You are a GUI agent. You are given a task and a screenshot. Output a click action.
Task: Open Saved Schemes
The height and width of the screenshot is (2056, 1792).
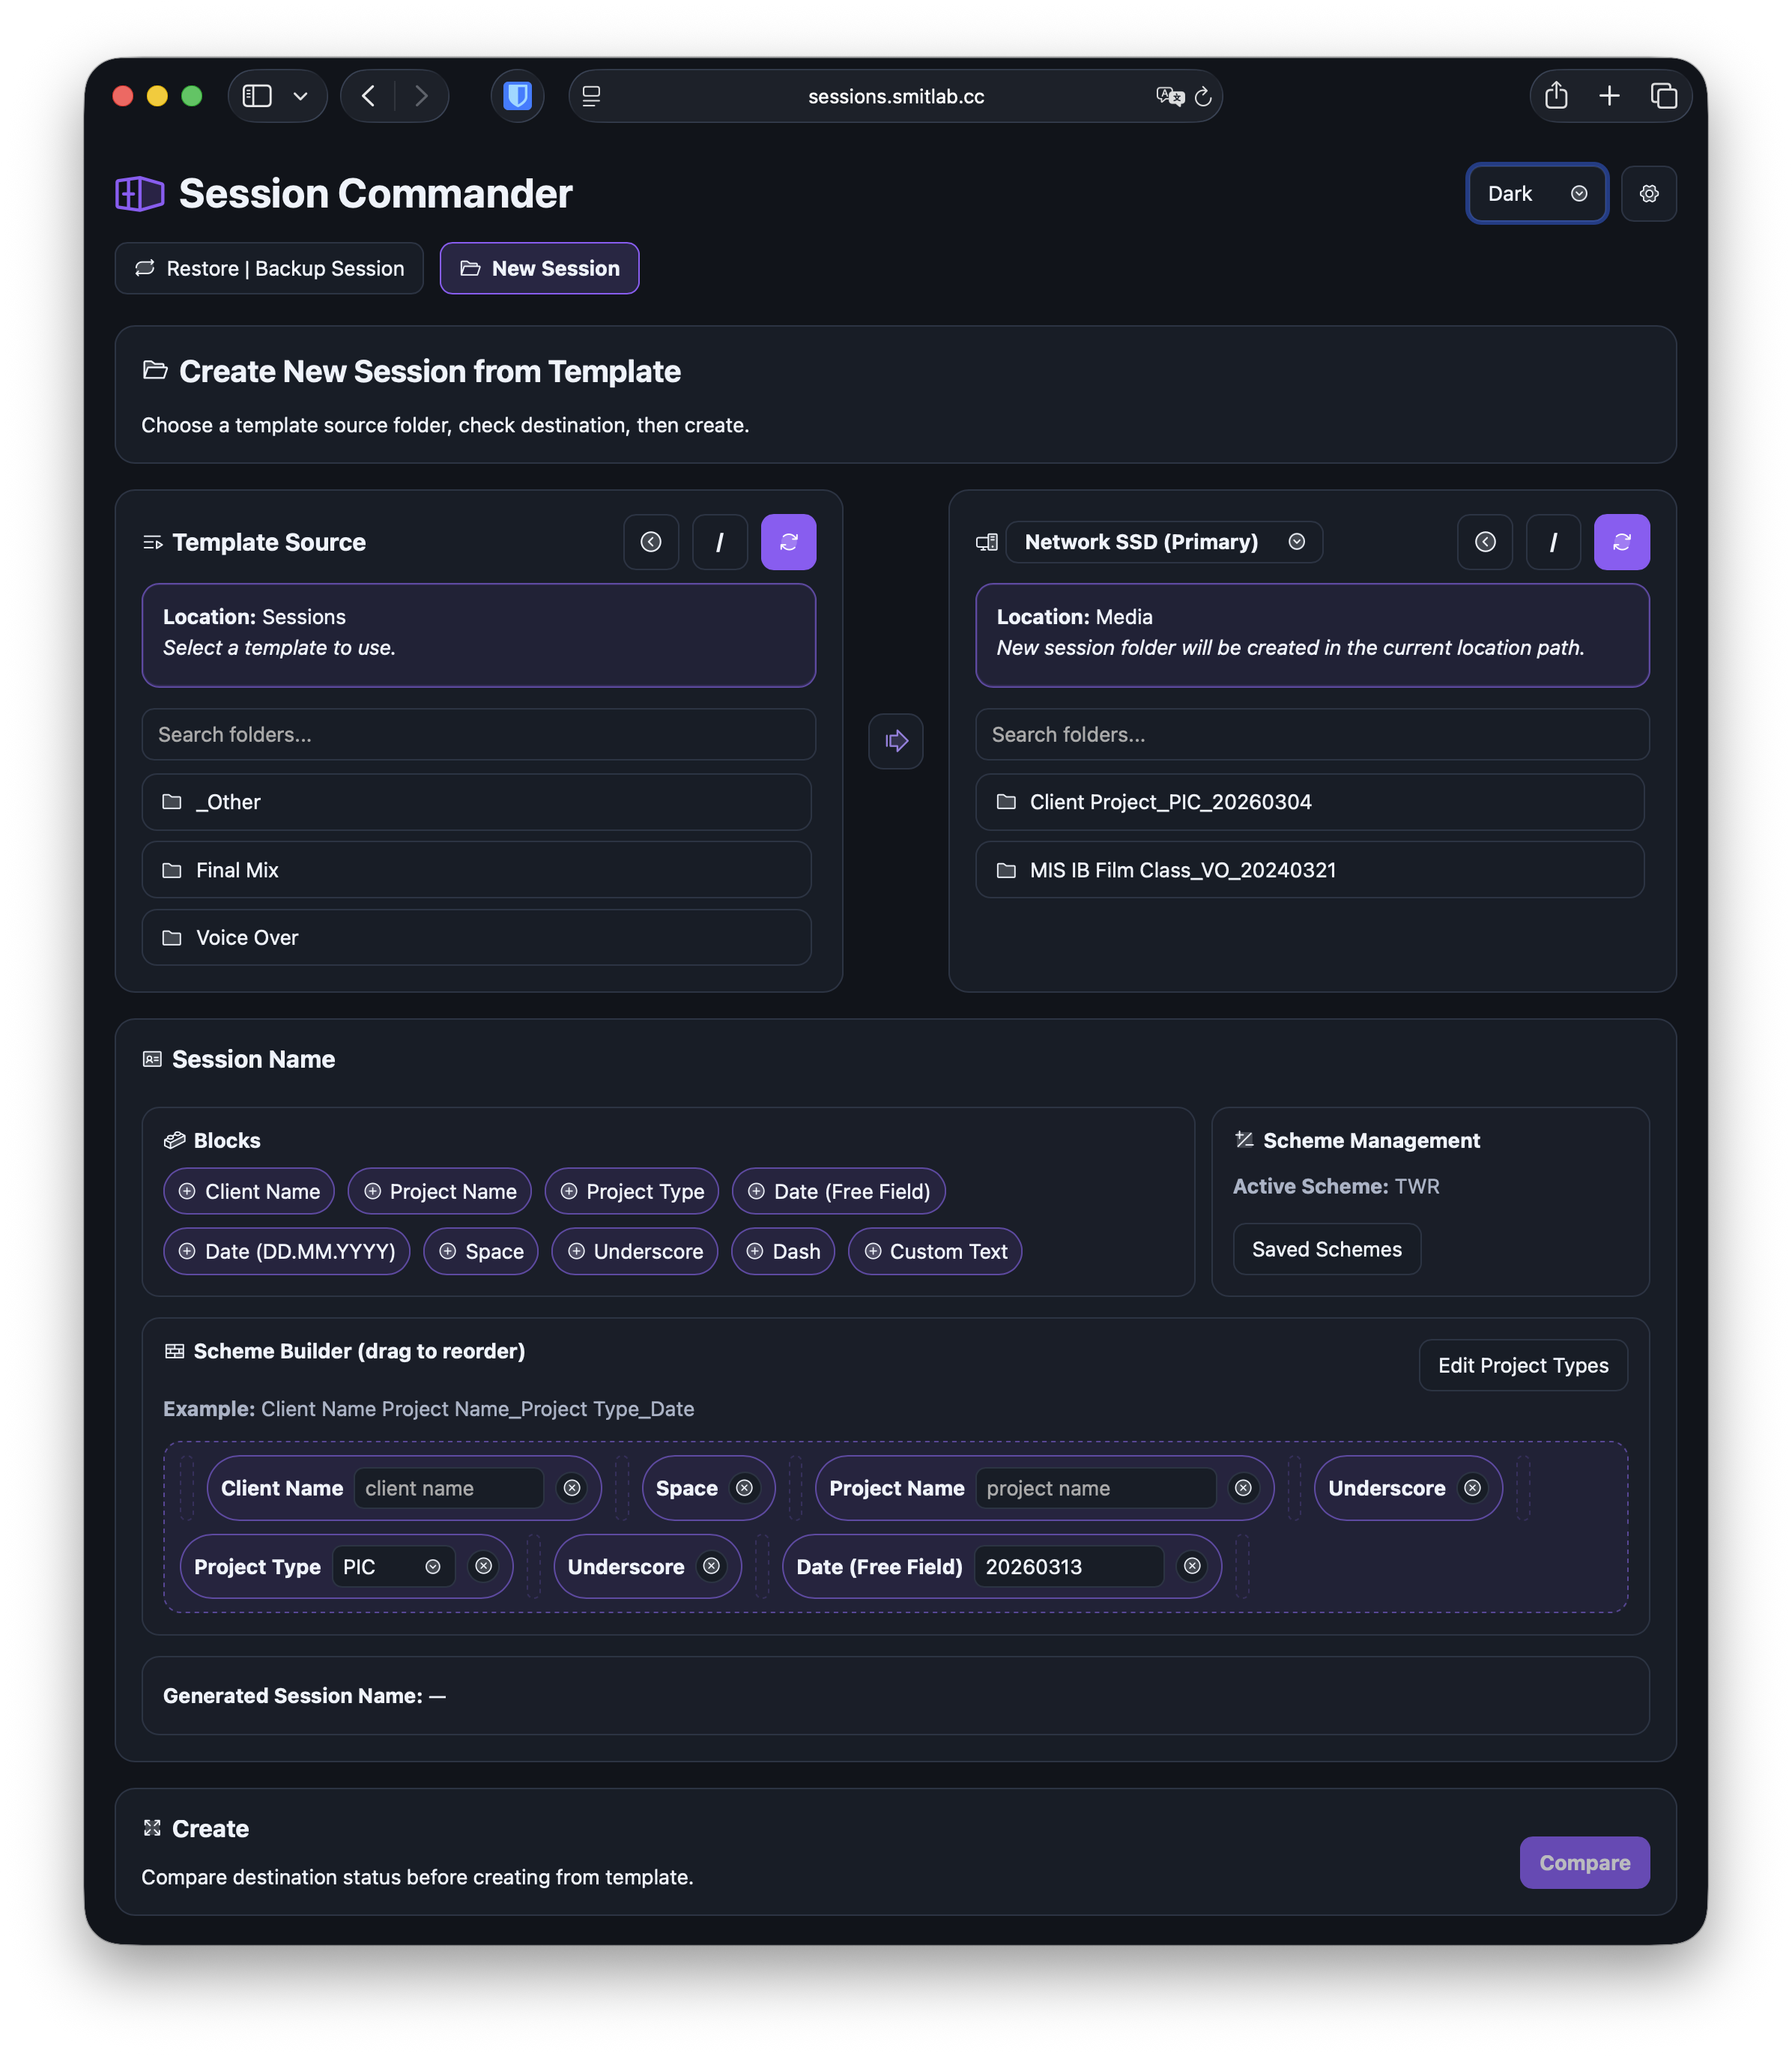pos(1327,1249)
